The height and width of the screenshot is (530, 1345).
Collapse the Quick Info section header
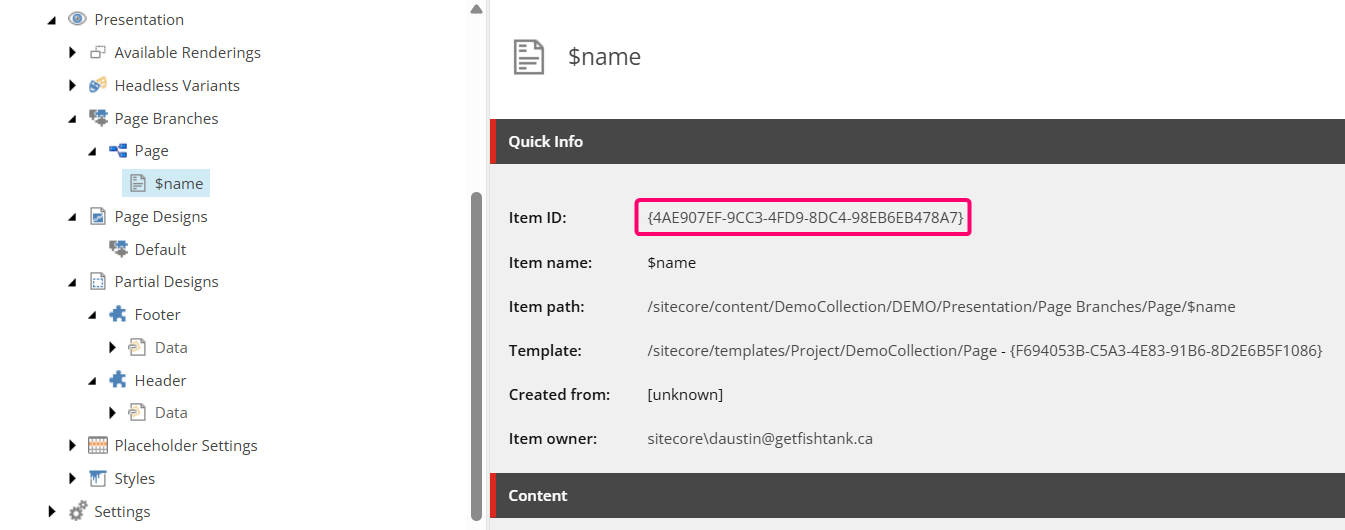[x=545, y=141]
